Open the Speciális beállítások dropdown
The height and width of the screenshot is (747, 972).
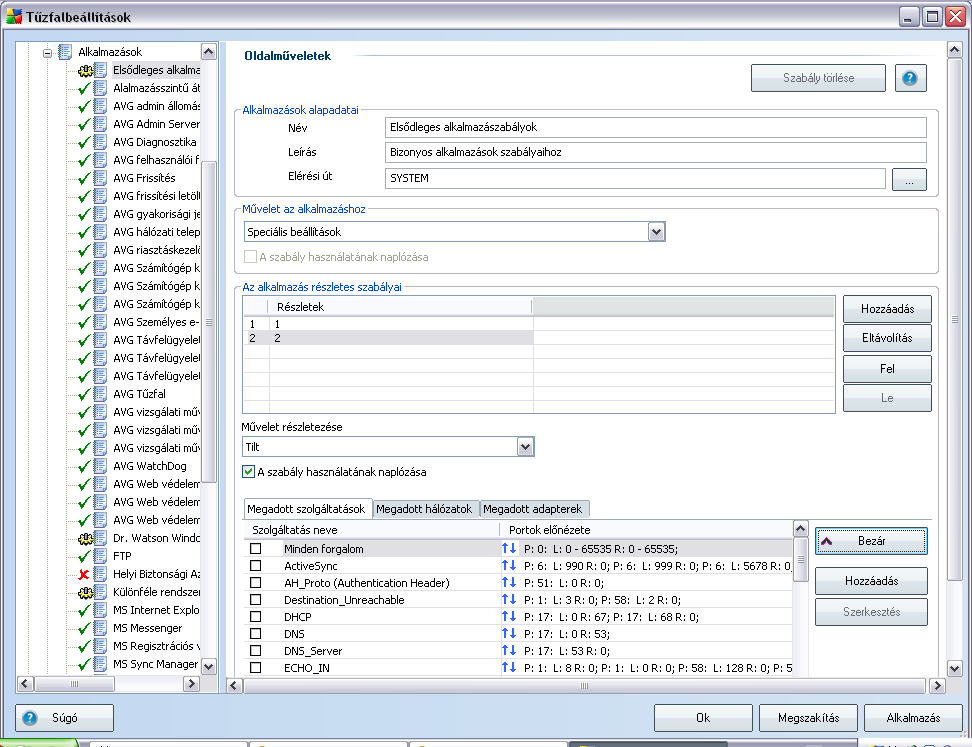pyautogui.click(x=656, y=232)
